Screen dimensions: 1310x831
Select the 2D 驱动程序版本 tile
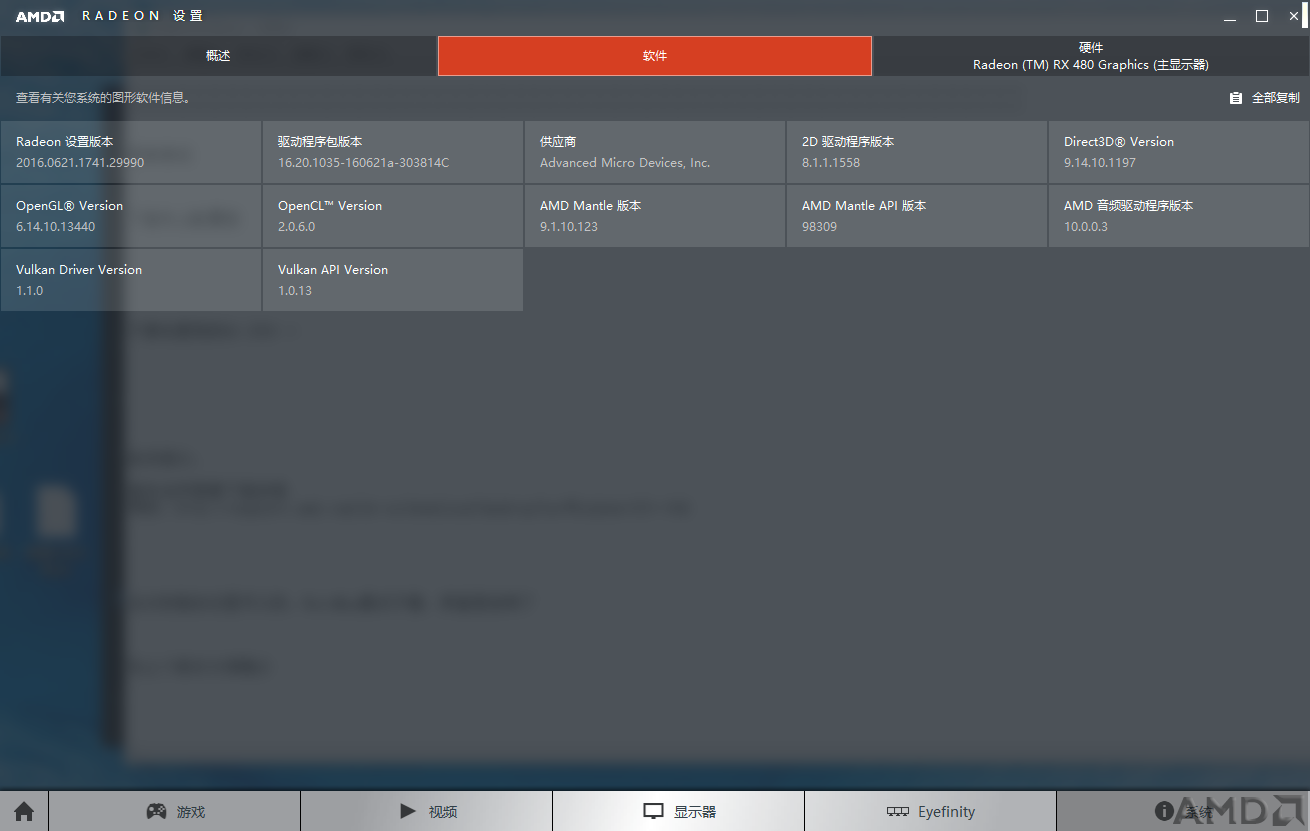pyautogui.click(x=917, y=152)
